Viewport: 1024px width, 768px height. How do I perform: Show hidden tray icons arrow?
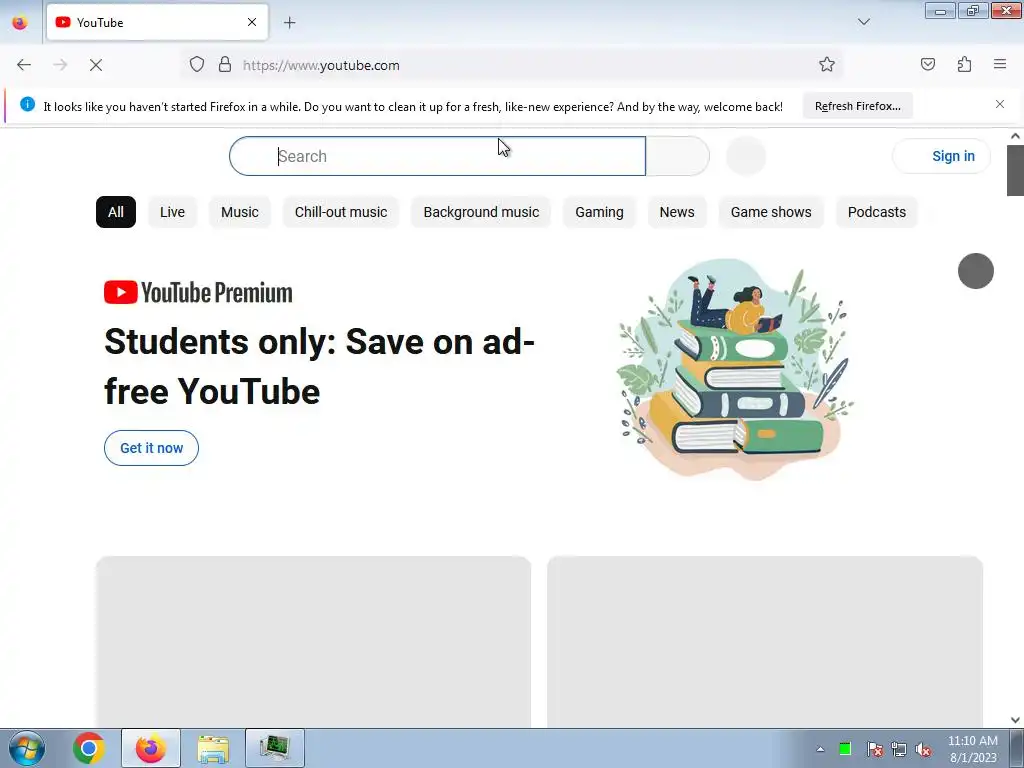tap(820, 749)
